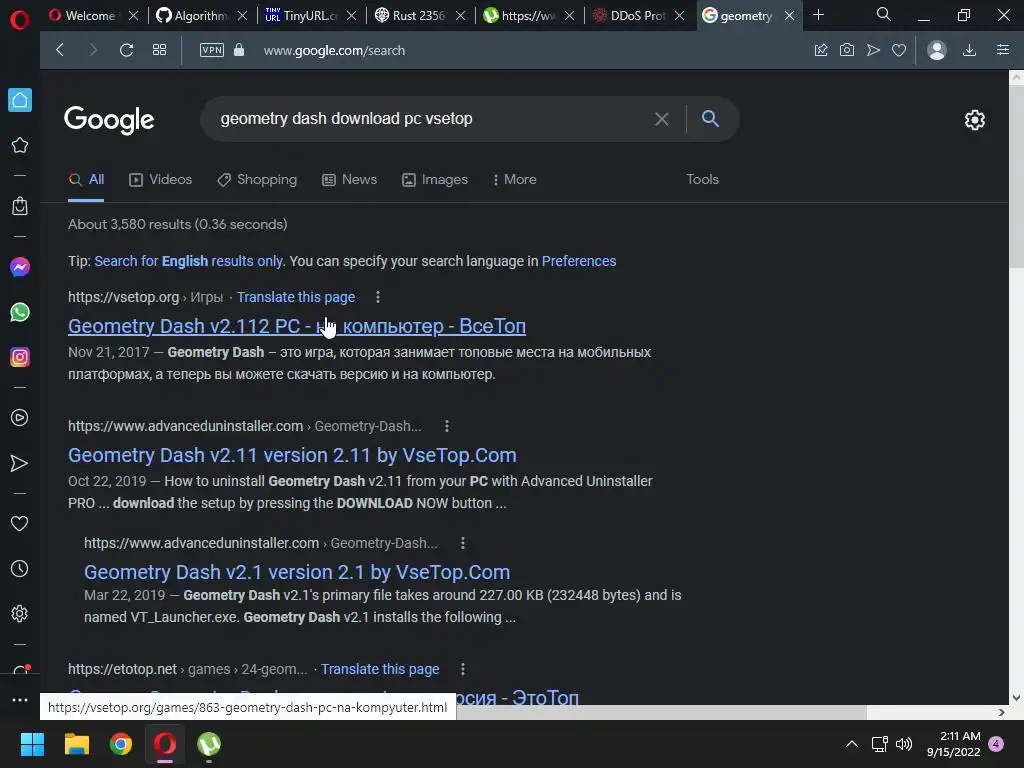This screenshot has height=768, width=1024.
Task: Open File Explorer from taskbar
Action: click(76, 744)
